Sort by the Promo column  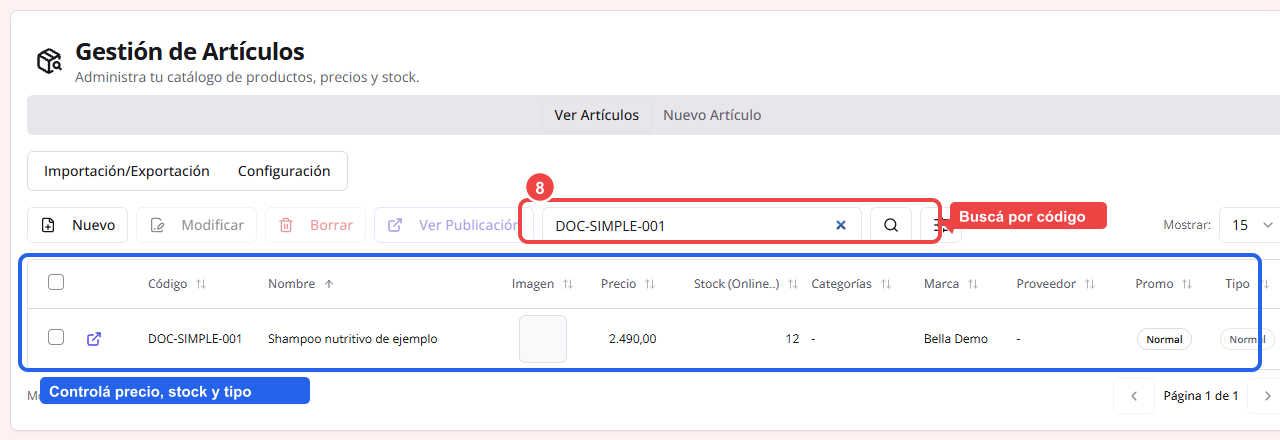coord(1165,284)
